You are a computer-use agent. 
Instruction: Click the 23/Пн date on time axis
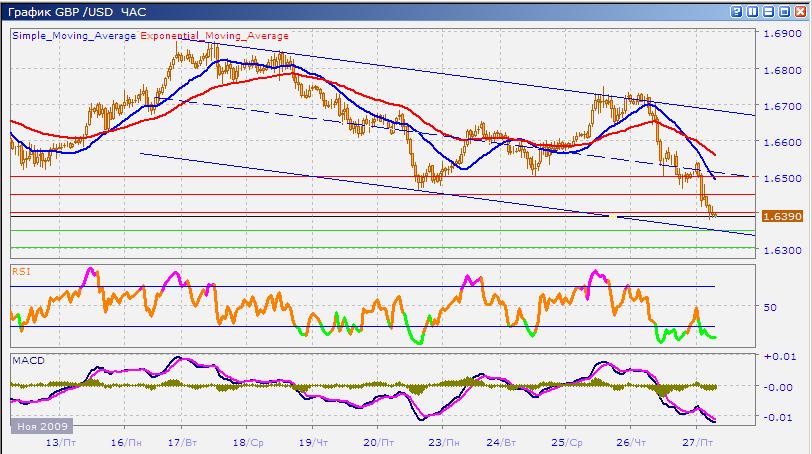(x=443, y=440)
